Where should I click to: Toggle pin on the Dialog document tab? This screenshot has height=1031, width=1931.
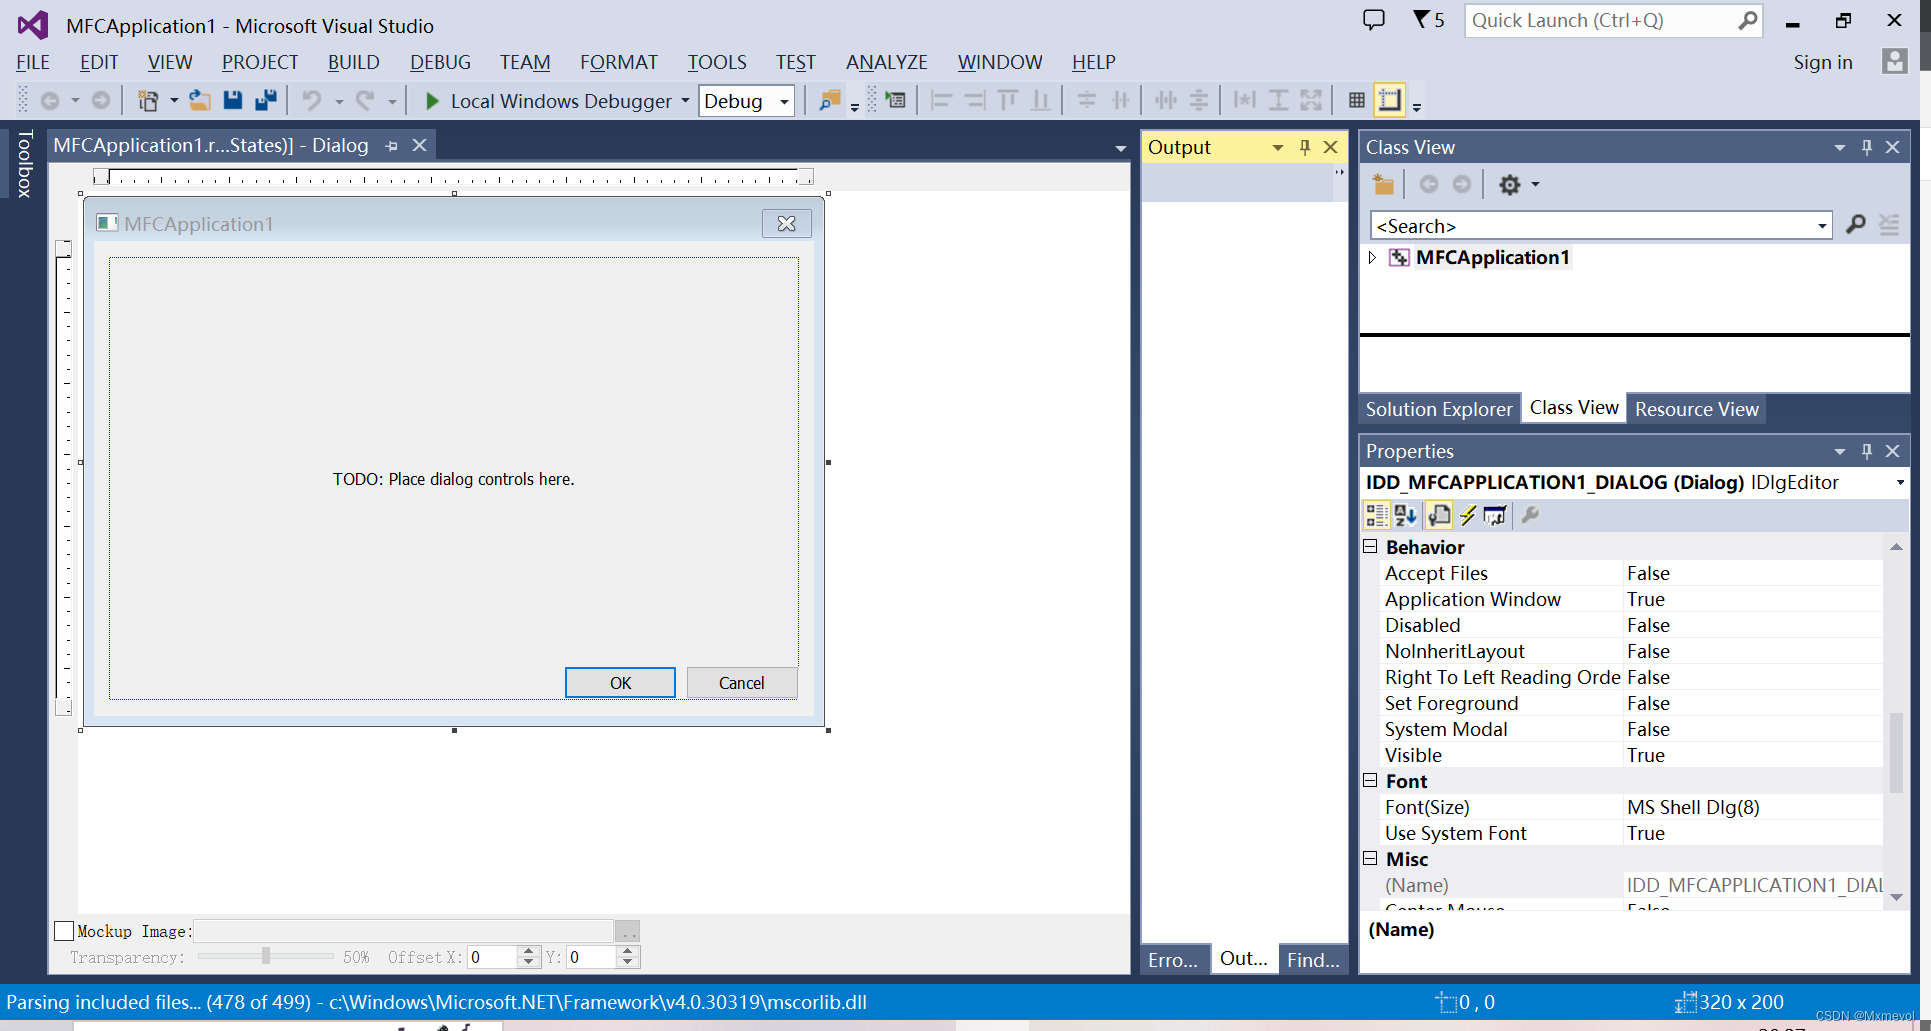coord(392,146)
